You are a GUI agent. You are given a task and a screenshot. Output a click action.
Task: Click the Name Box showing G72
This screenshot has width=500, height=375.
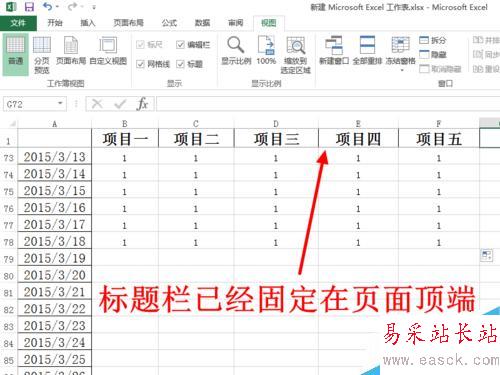coord(29,104)
